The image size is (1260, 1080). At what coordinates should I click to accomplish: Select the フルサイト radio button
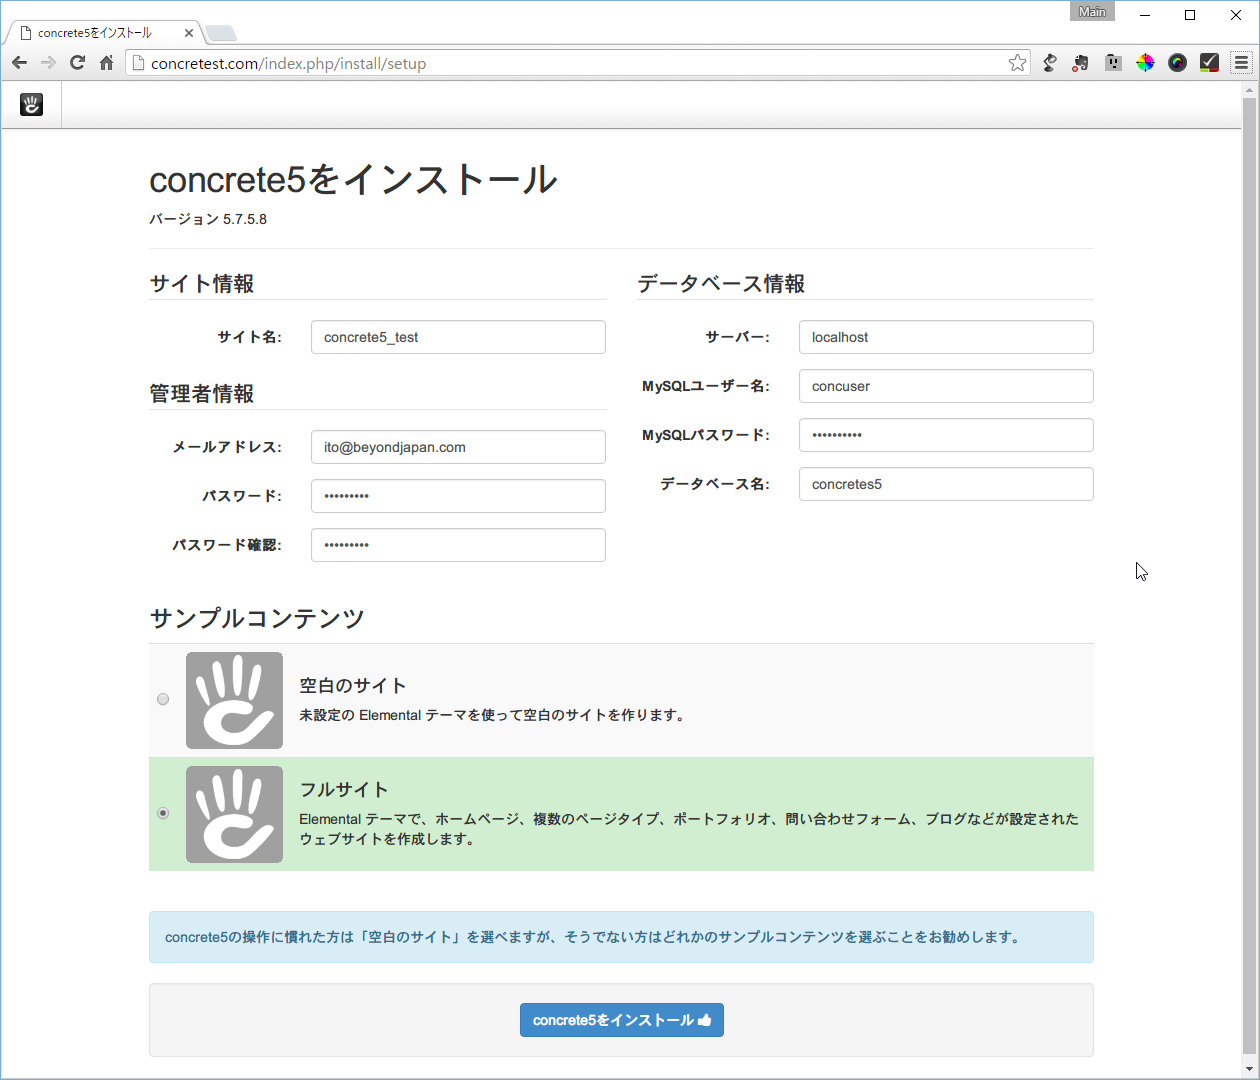coord(163,813)
